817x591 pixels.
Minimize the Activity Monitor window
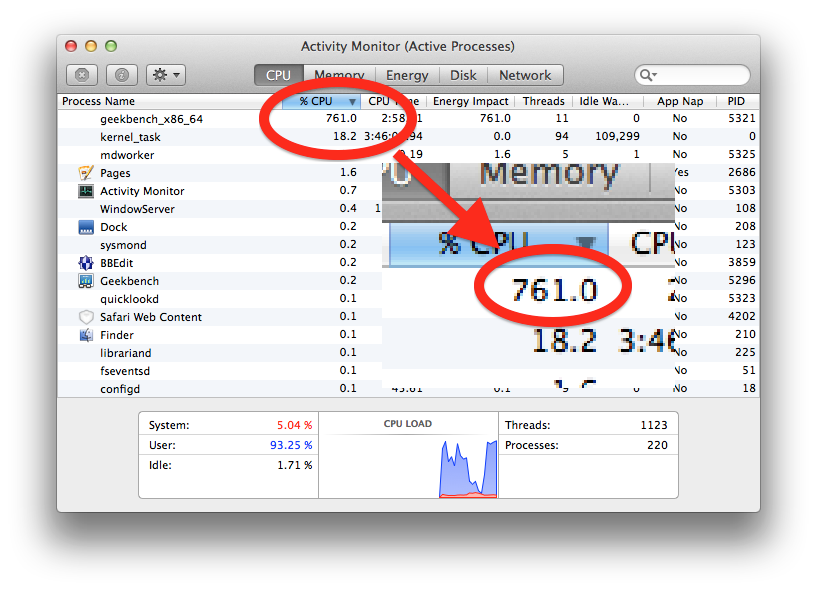point(91,46)
